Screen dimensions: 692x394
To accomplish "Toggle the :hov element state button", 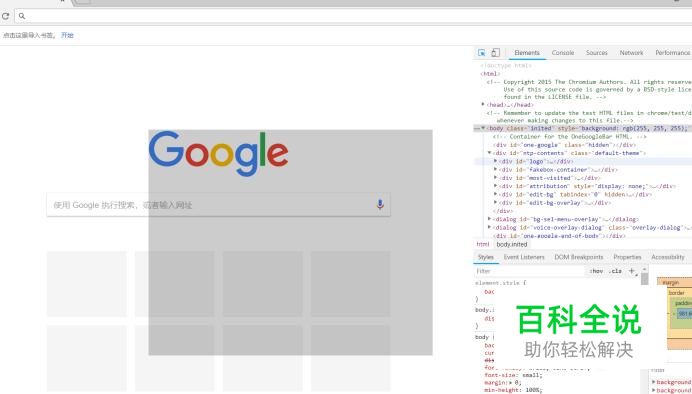I will click(596, 271).
